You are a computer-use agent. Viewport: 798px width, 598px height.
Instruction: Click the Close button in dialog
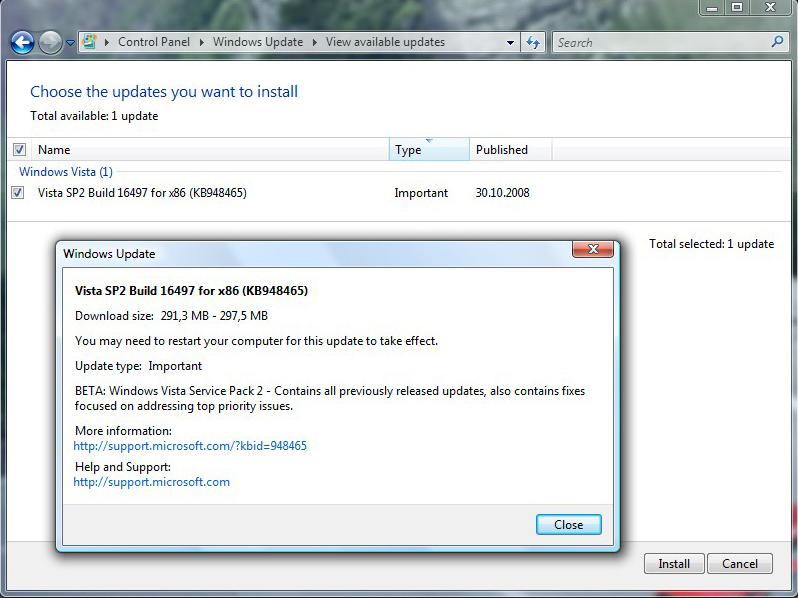click(x=568, y=525)
